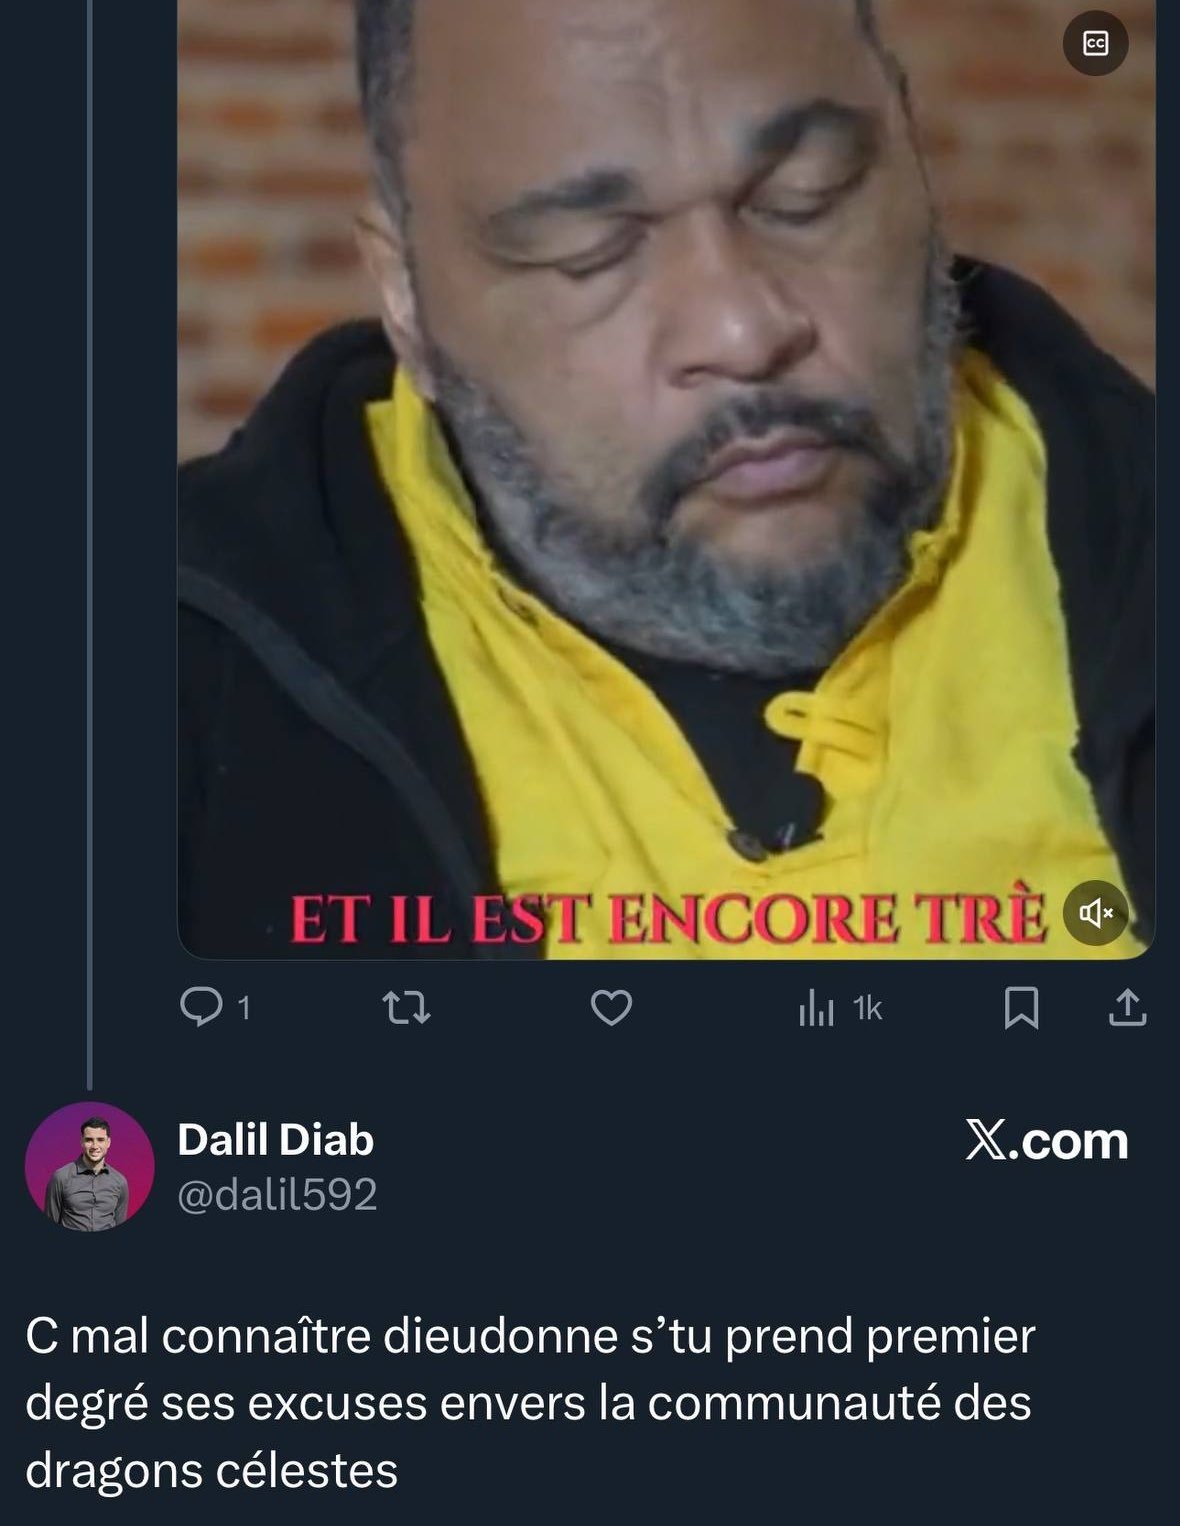Share the post using the upload arrow icon
1180x1526 pixels.
pos(1127,1007)
